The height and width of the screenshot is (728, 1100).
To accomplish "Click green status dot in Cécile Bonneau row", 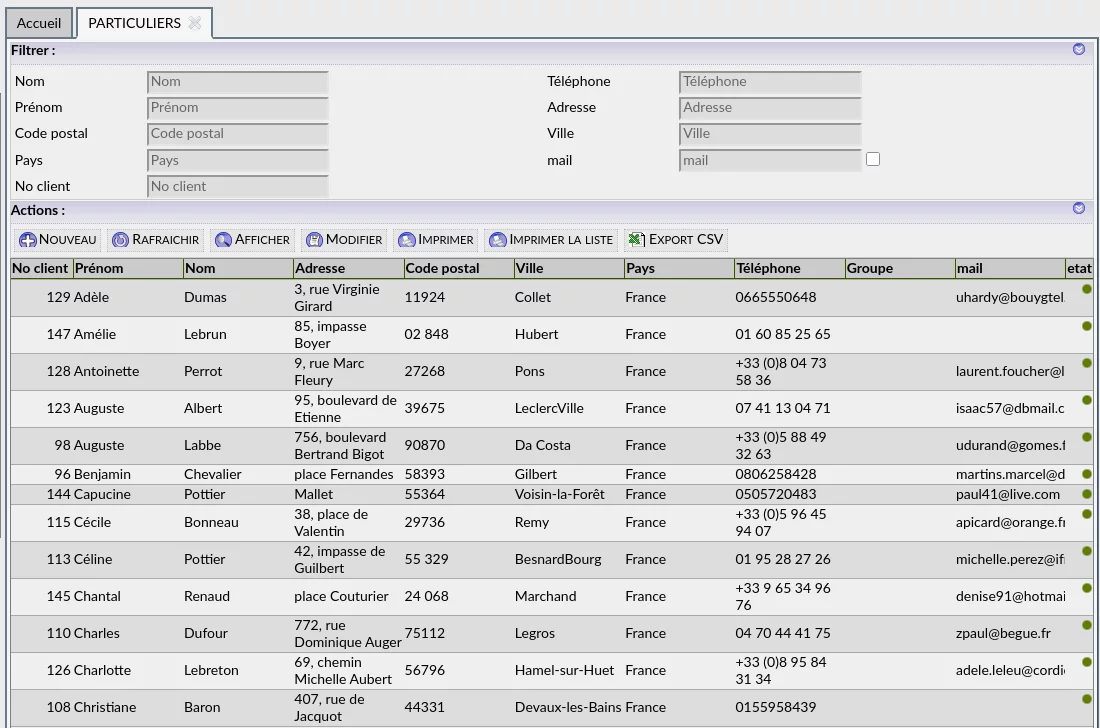I will [x=1087, y=514].
